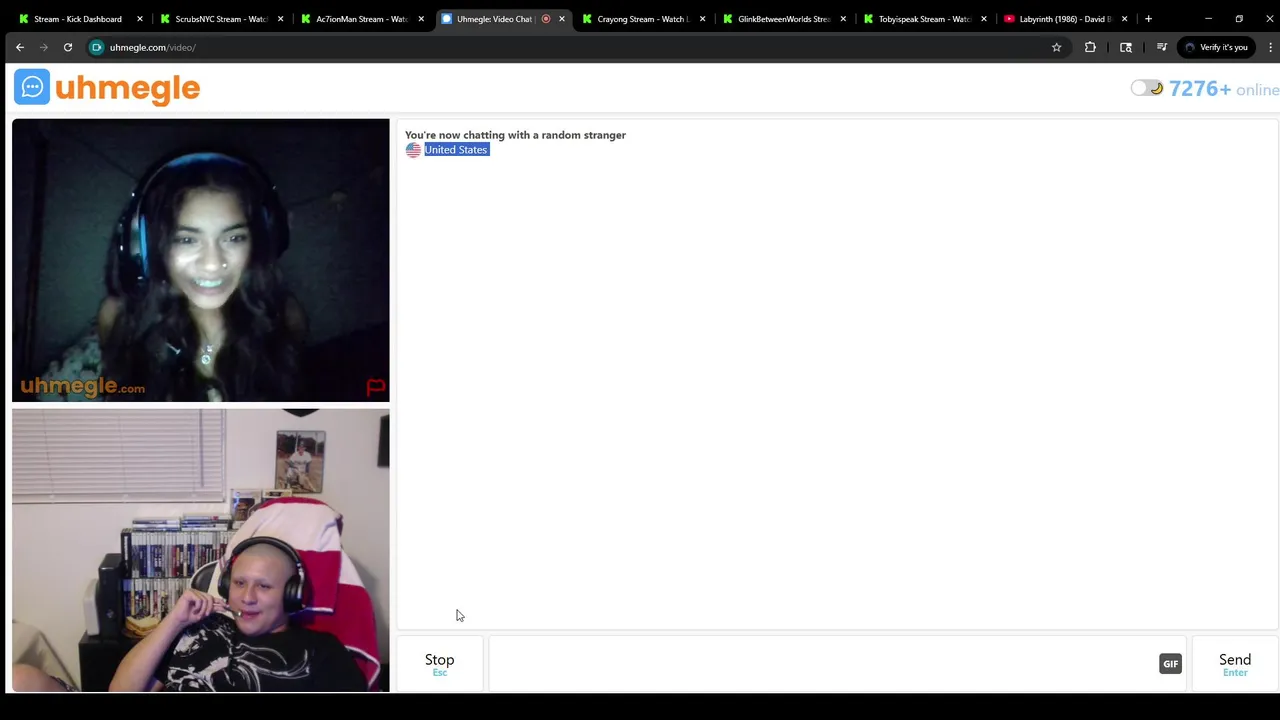Open GlinkBetweenWorlds Stream tab

[x=783, y=19]
